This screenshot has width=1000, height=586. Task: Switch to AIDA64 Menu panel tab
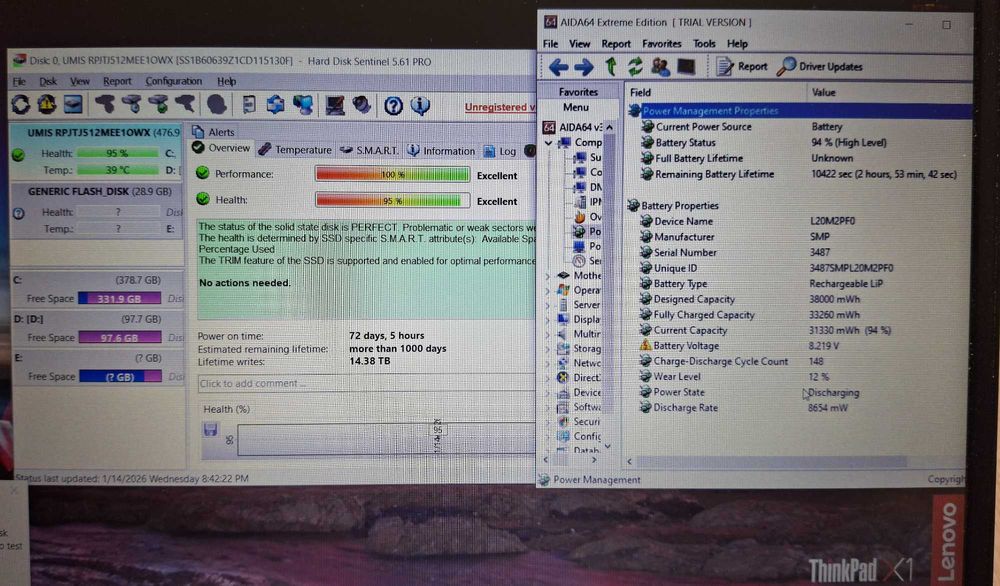click(x=576, y=108)
